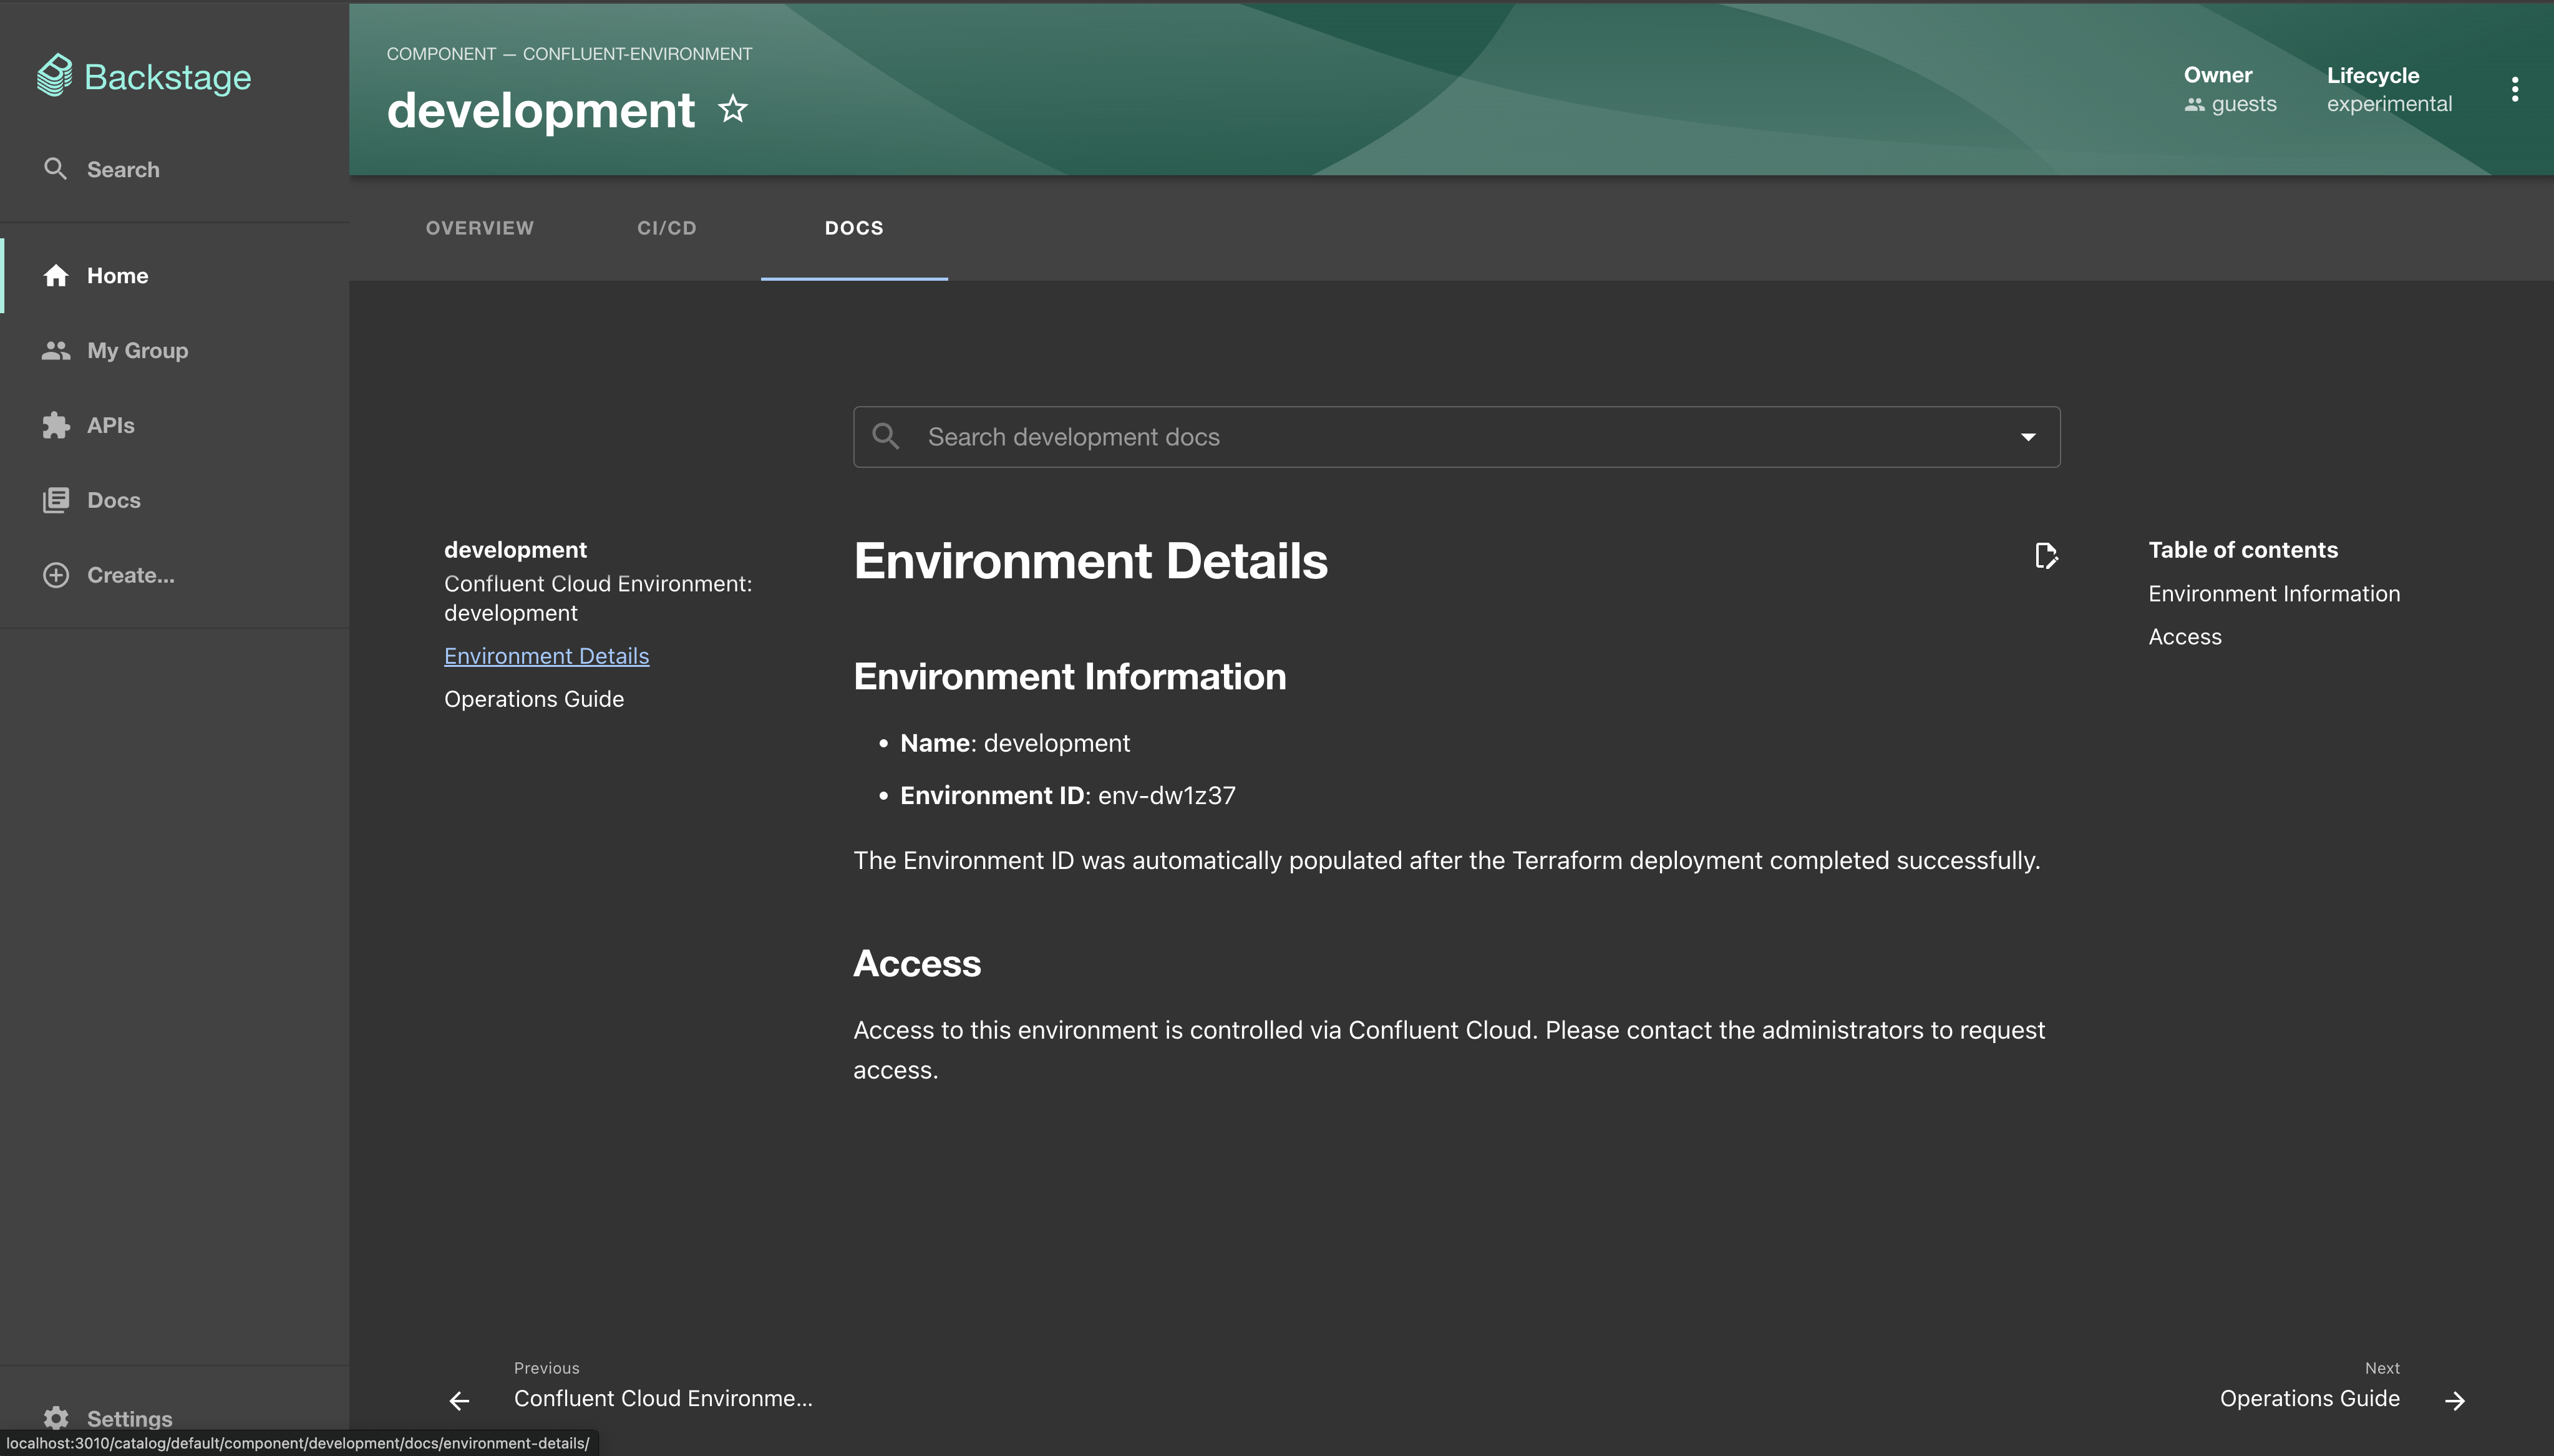This screenshot has height=1456, width=2554.
Task: Open Docs from sidebar
Action: pyautogui.click(x=91, y=500)
